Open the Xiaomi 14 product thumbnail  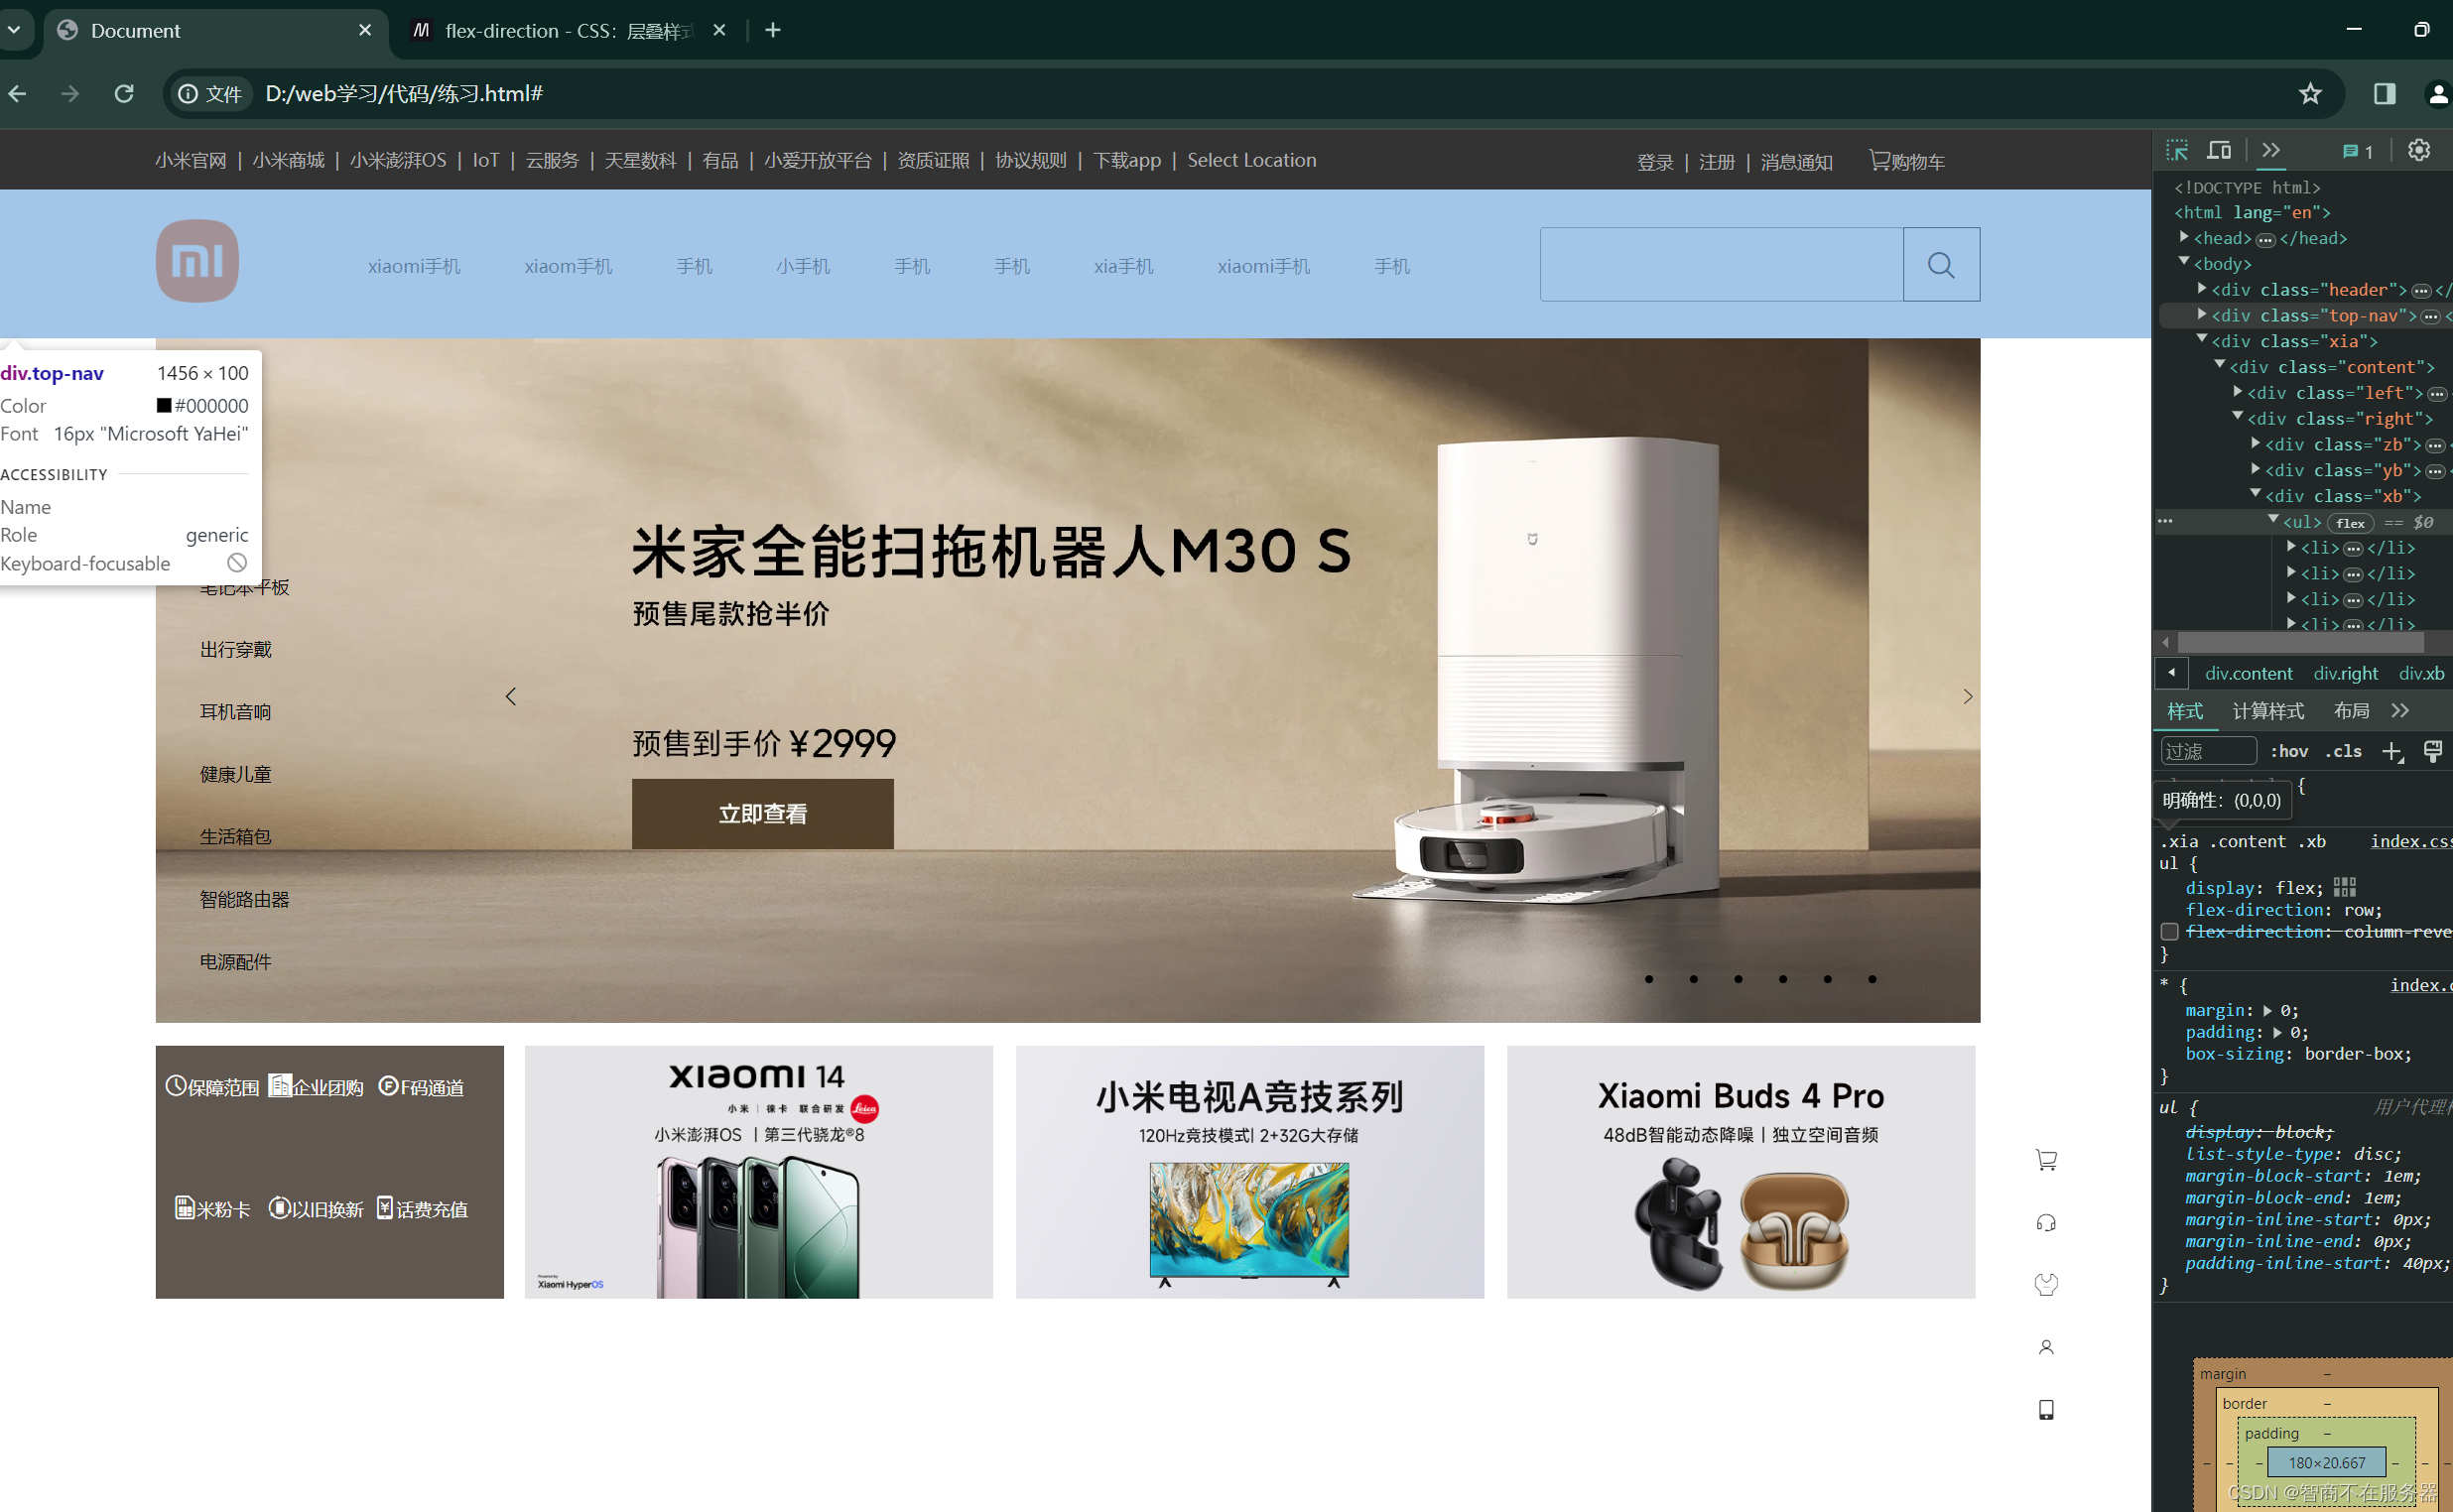(x=758, y=1172)
